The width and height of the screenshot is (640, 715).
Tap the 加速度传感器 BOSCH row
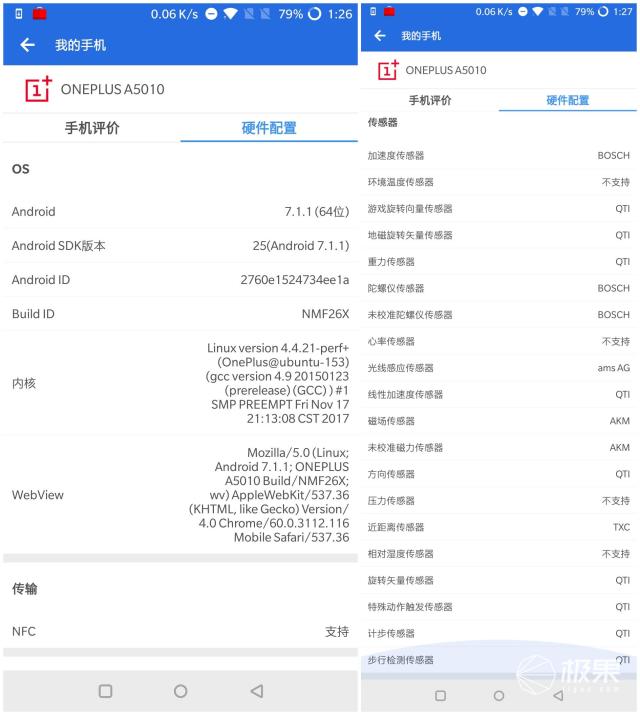[x=499, y=155]
